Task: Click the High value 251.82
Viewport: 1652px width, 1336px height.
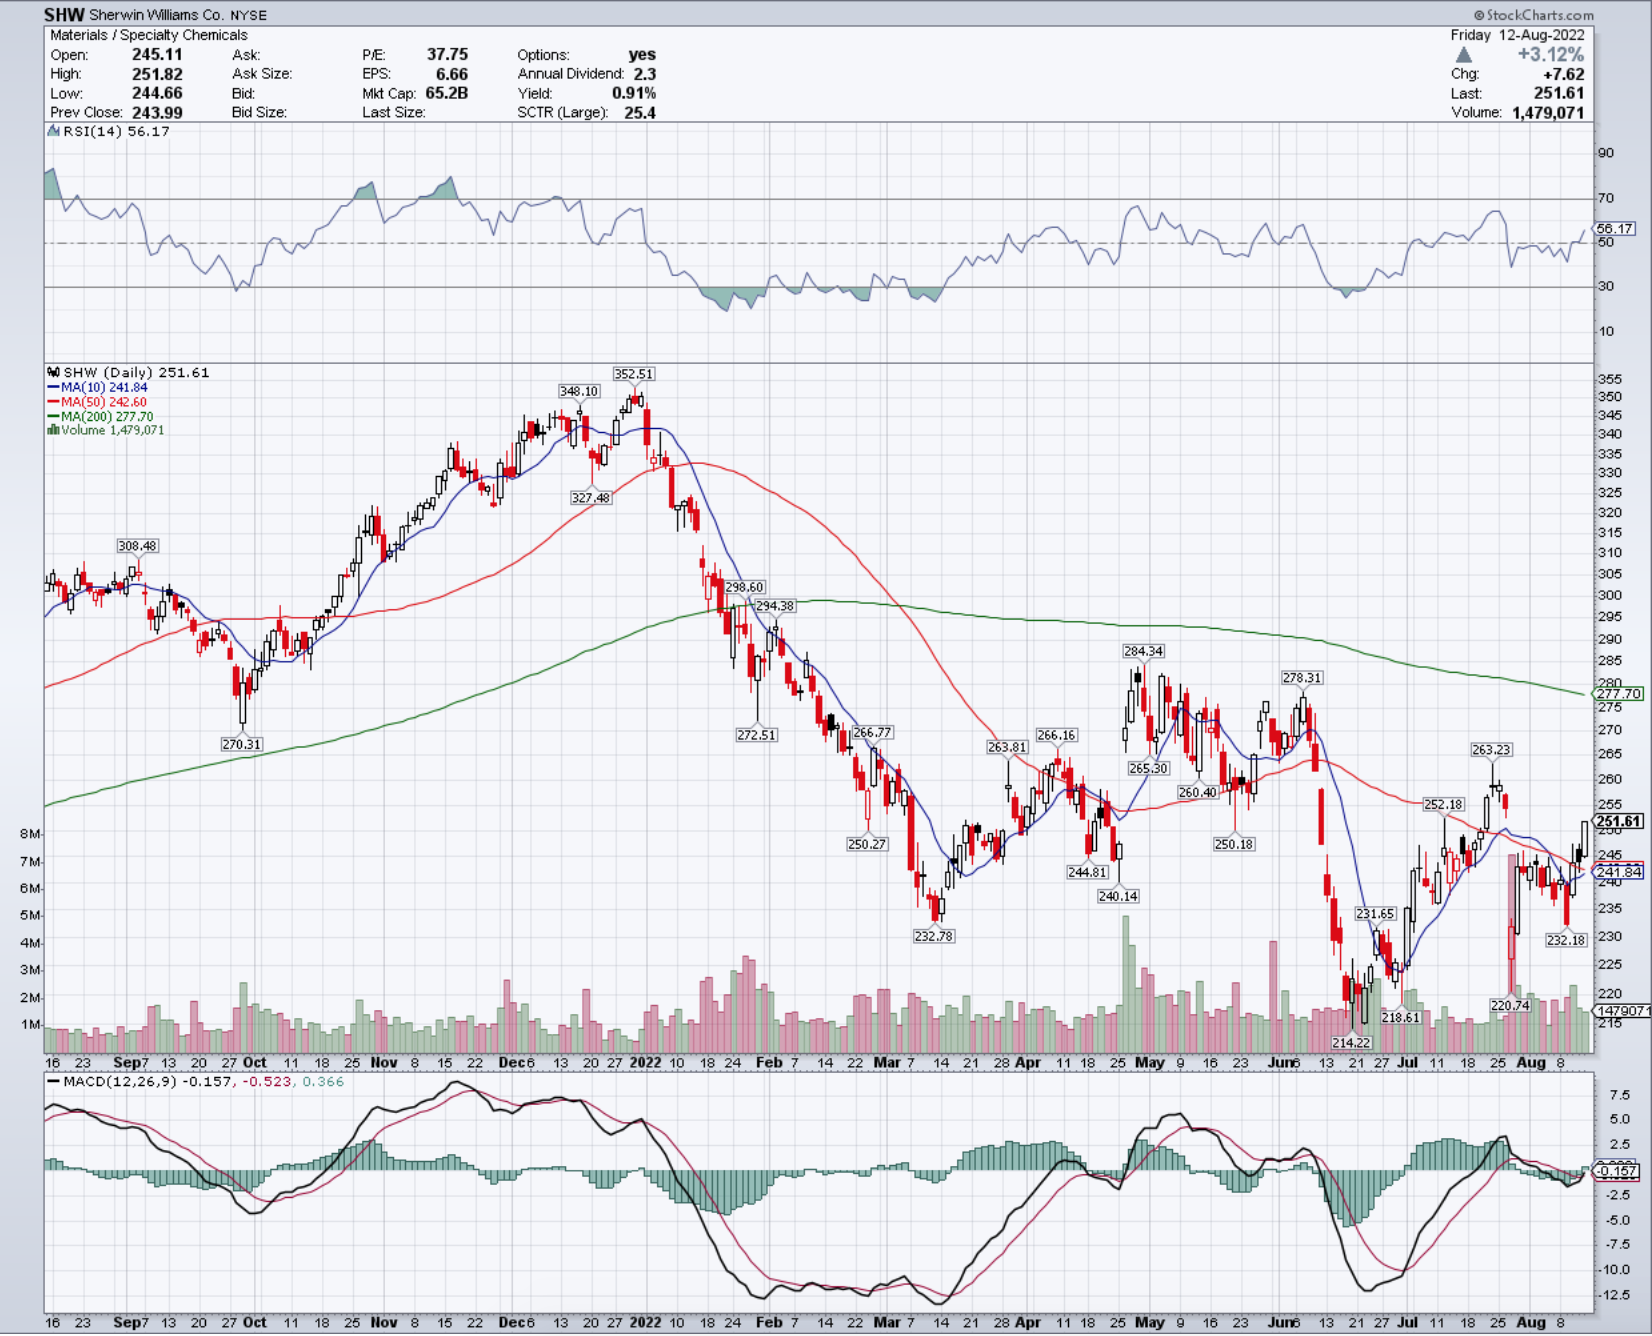Action: pyautogui.click(x=157, y=74)
